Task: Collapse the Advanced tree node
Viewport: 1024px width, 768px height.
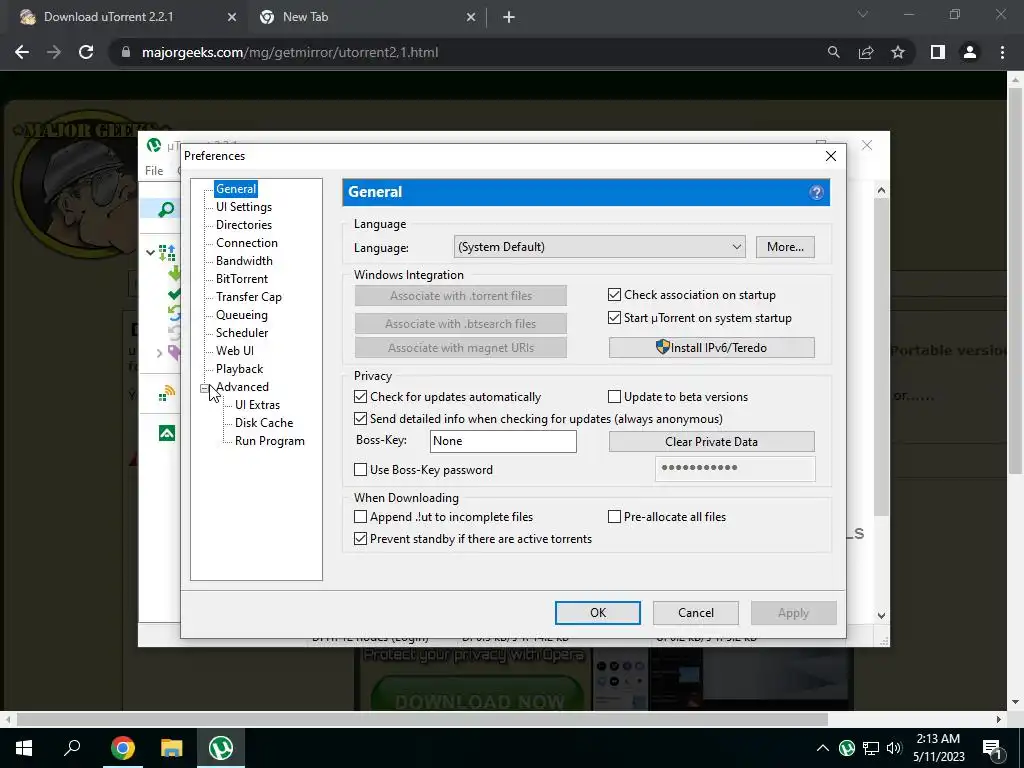Action: pyautogui.click(x=204, y=388)
